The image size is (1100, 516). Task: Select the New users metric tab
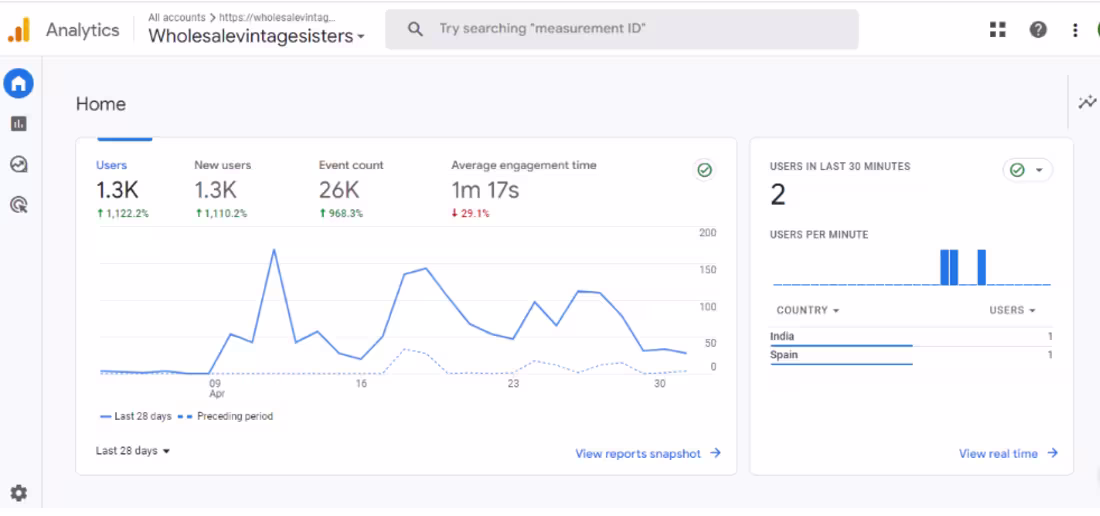222,189
